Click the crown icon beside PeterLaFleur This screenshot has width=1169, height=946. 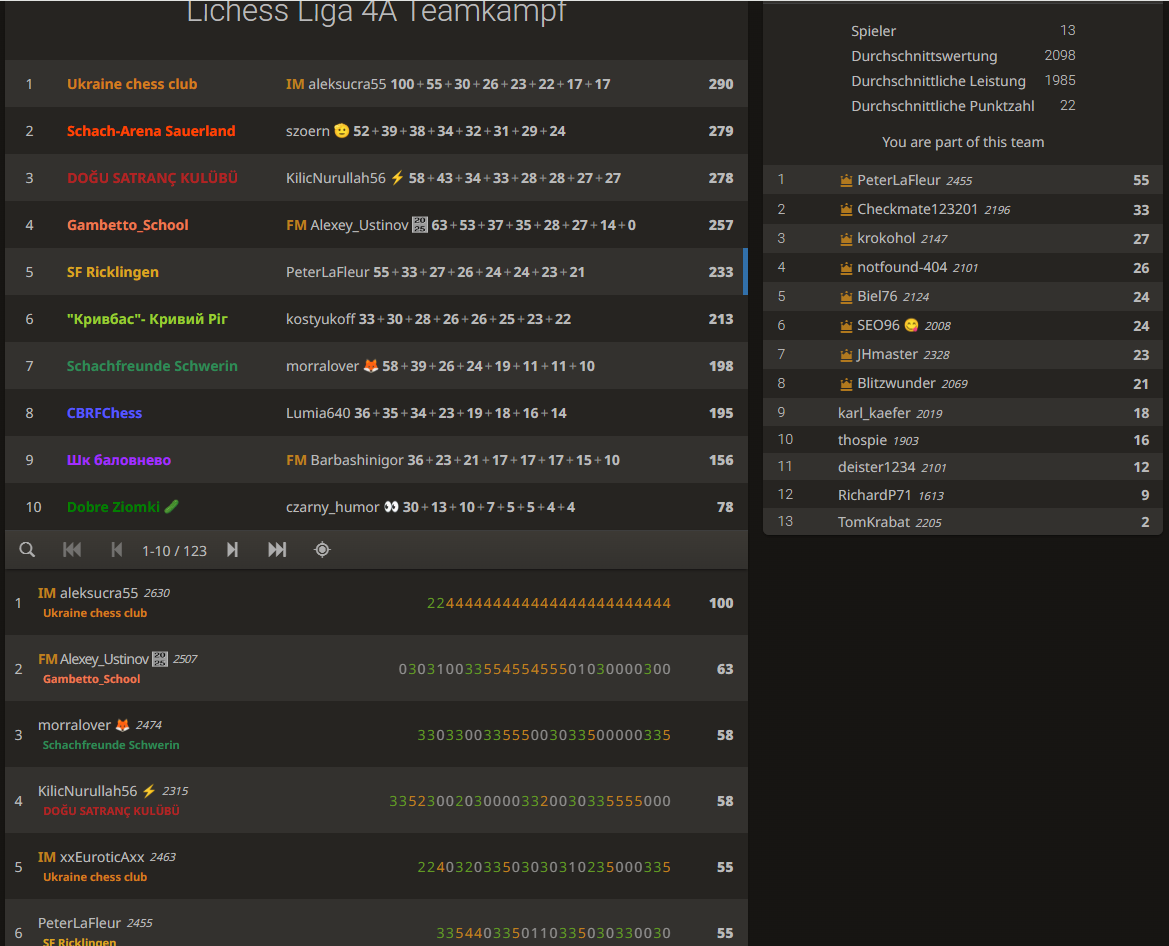coord(846,181)
